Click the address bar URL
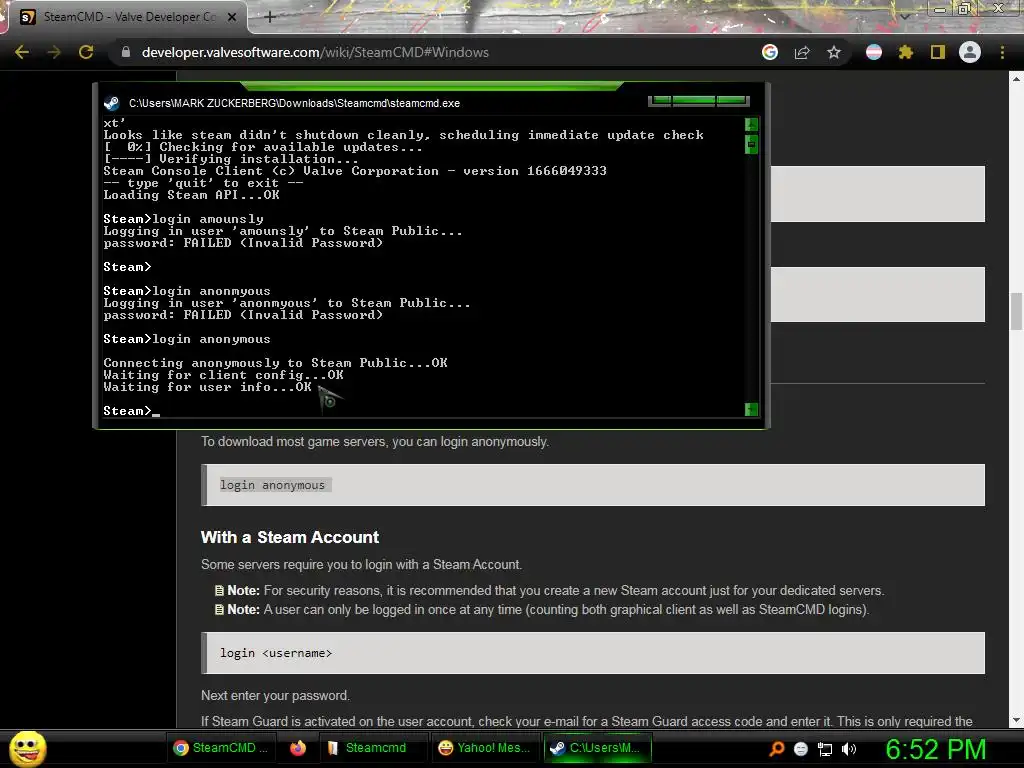 (315, 52)
